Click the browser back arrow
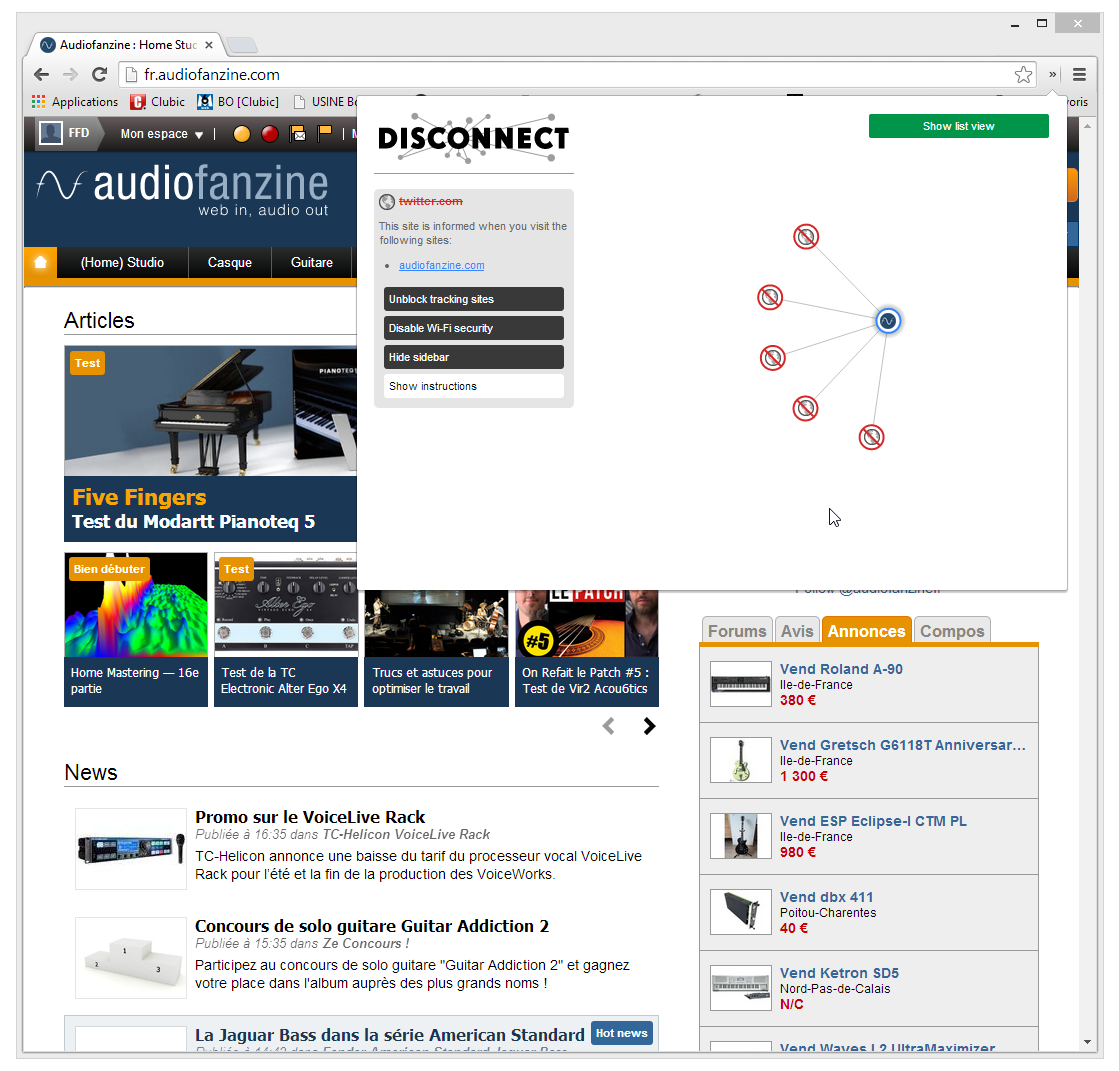This screenshot has height=1071, width=1119. [41, 74]
